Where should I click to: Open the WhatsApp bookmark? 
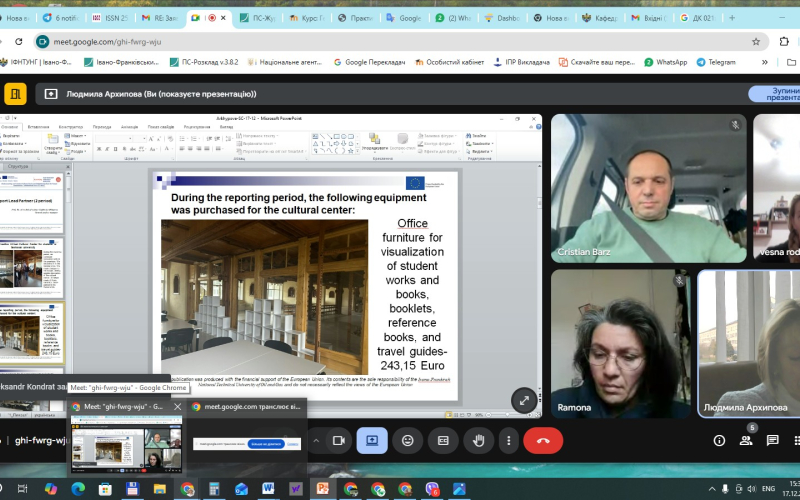click(x=666, y=62)
